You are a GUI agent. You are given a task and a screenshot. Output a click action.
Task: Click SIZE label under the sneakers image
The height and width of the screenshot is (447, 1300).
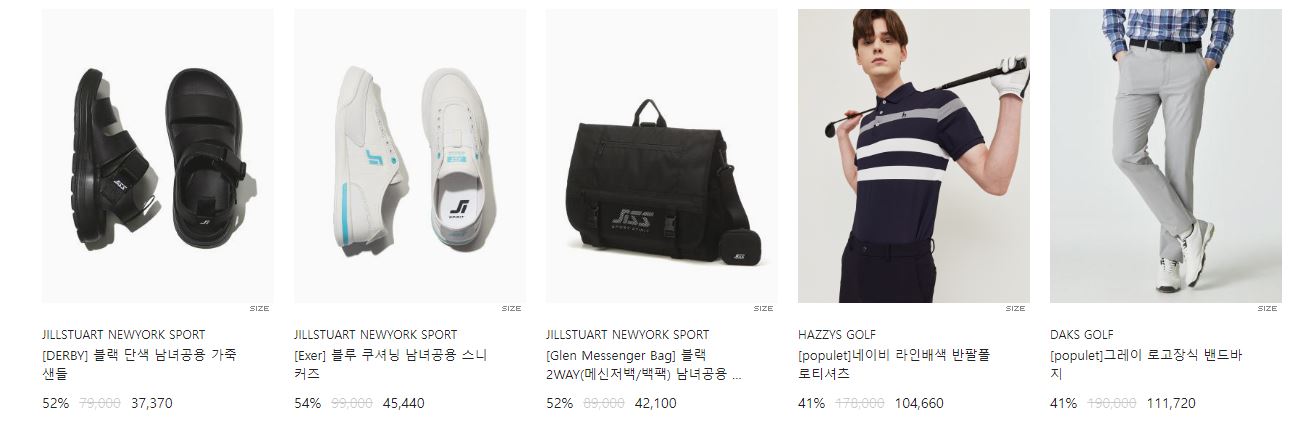click(511, 309)
